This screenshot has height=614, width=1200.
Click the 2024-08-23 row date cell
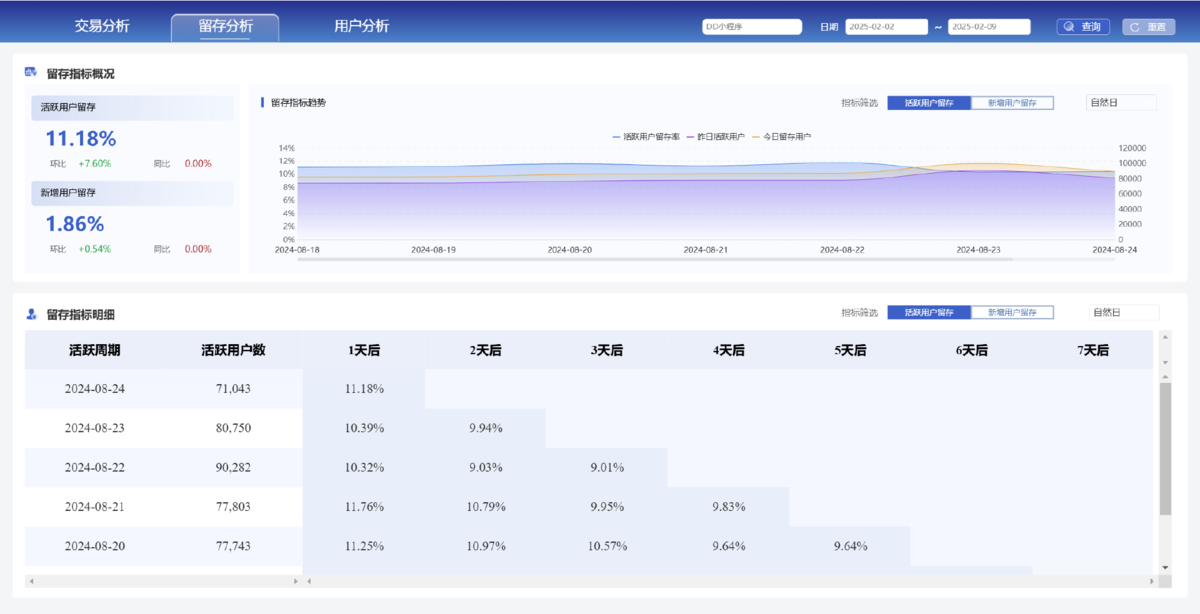click(95, 428)
